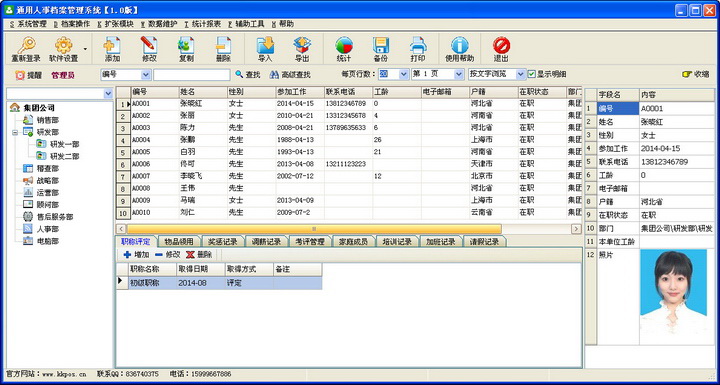Click the 修改 pencil toolbar icon

[x=149, y=45]
